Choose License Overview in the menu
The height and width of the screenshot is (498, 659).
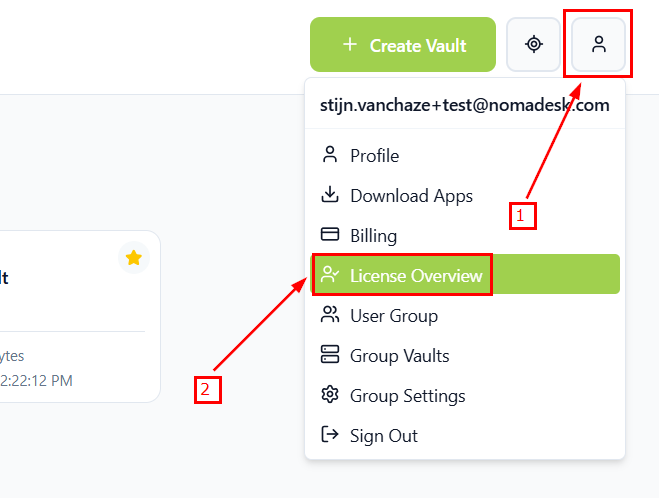pos(415,276)
